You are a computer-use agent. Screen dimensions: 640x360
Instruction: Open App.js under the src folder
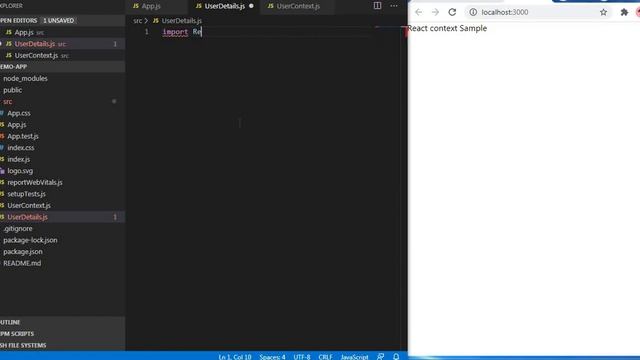62,124
